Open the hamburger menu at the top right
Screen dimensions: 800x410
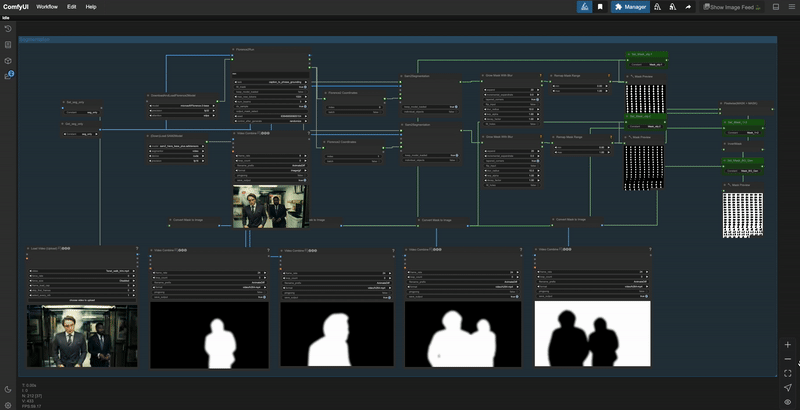tap(791, 7)
